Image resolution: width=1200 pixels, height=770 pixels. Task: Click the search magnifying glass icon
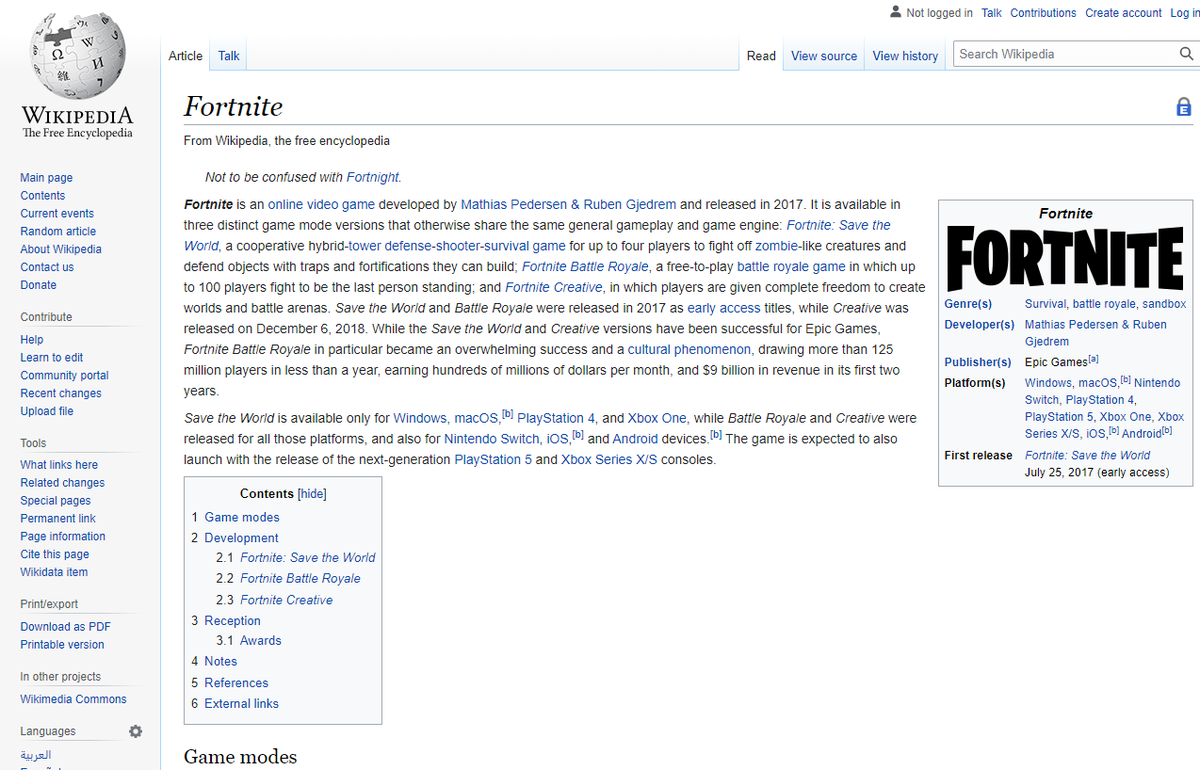[1186, 54]
